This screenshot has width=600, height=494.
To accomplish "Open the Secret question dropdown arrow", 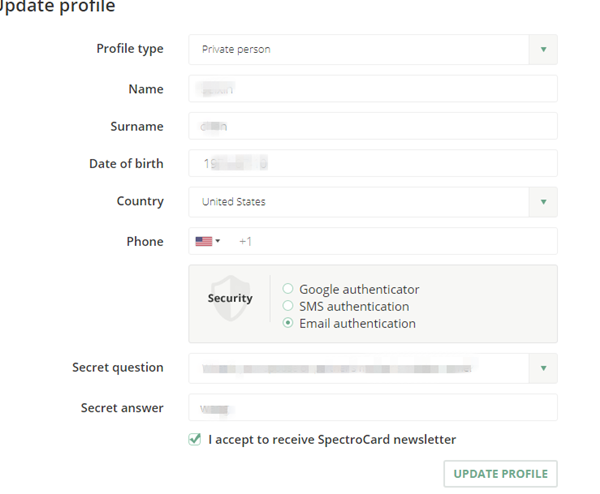I will [x=543, y=368].
